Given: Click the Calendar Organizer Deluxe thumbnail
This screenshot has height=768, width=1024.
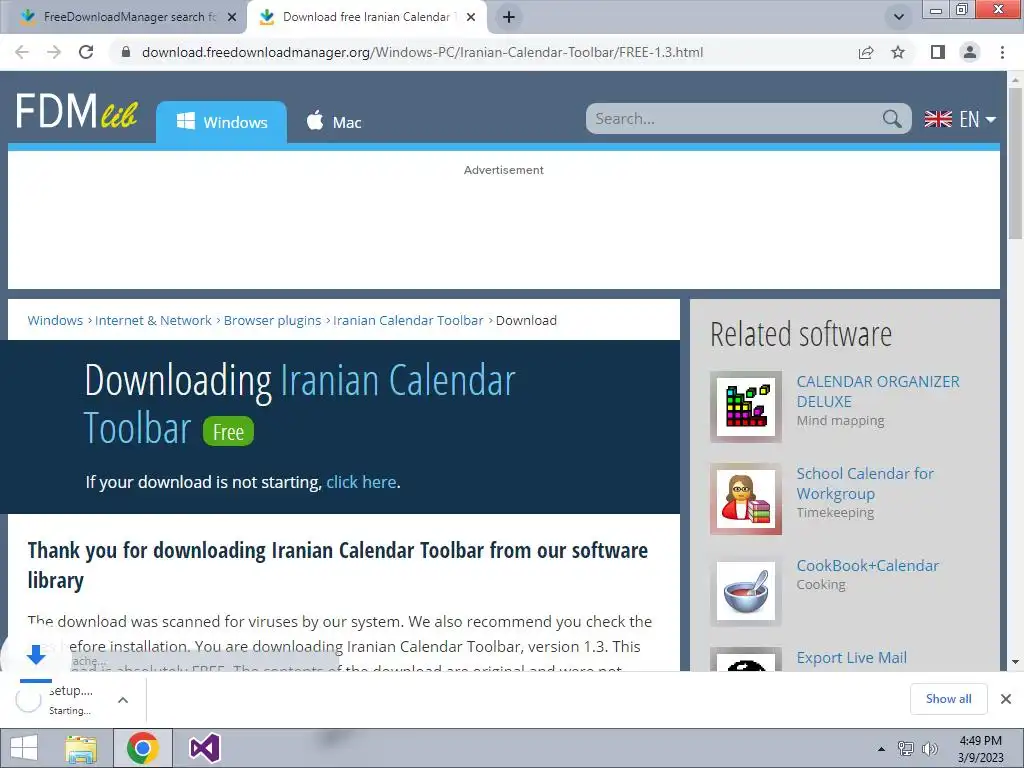Looking at the screenshot, I should coord(746,407).
